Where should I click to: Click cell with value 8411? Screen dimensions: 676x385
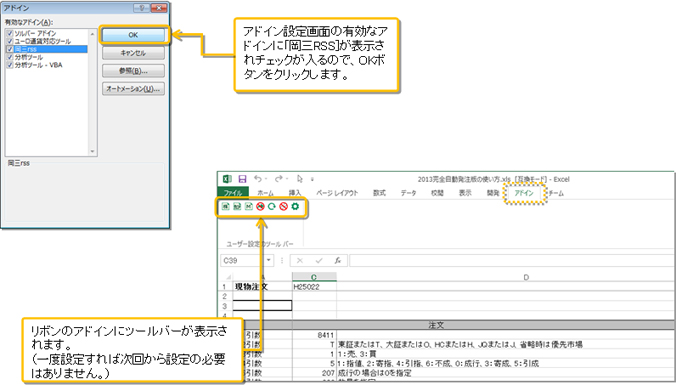click(x=314, y=335)
